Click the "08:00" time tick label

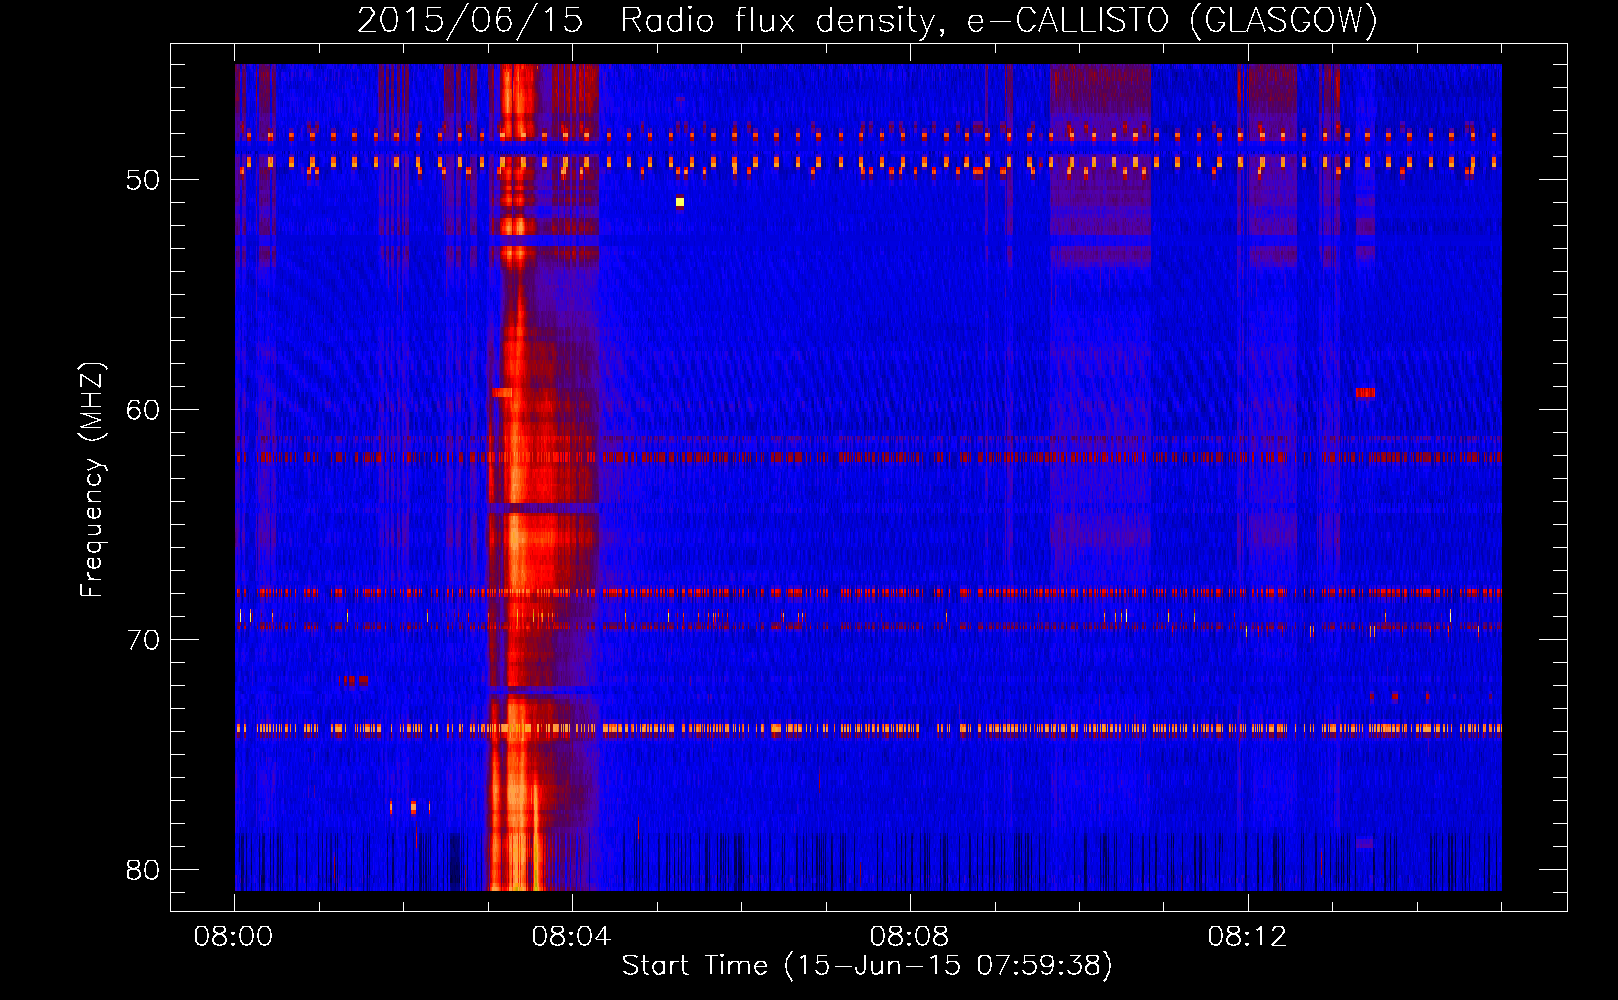pyautogui.click(x=234, y=937)
